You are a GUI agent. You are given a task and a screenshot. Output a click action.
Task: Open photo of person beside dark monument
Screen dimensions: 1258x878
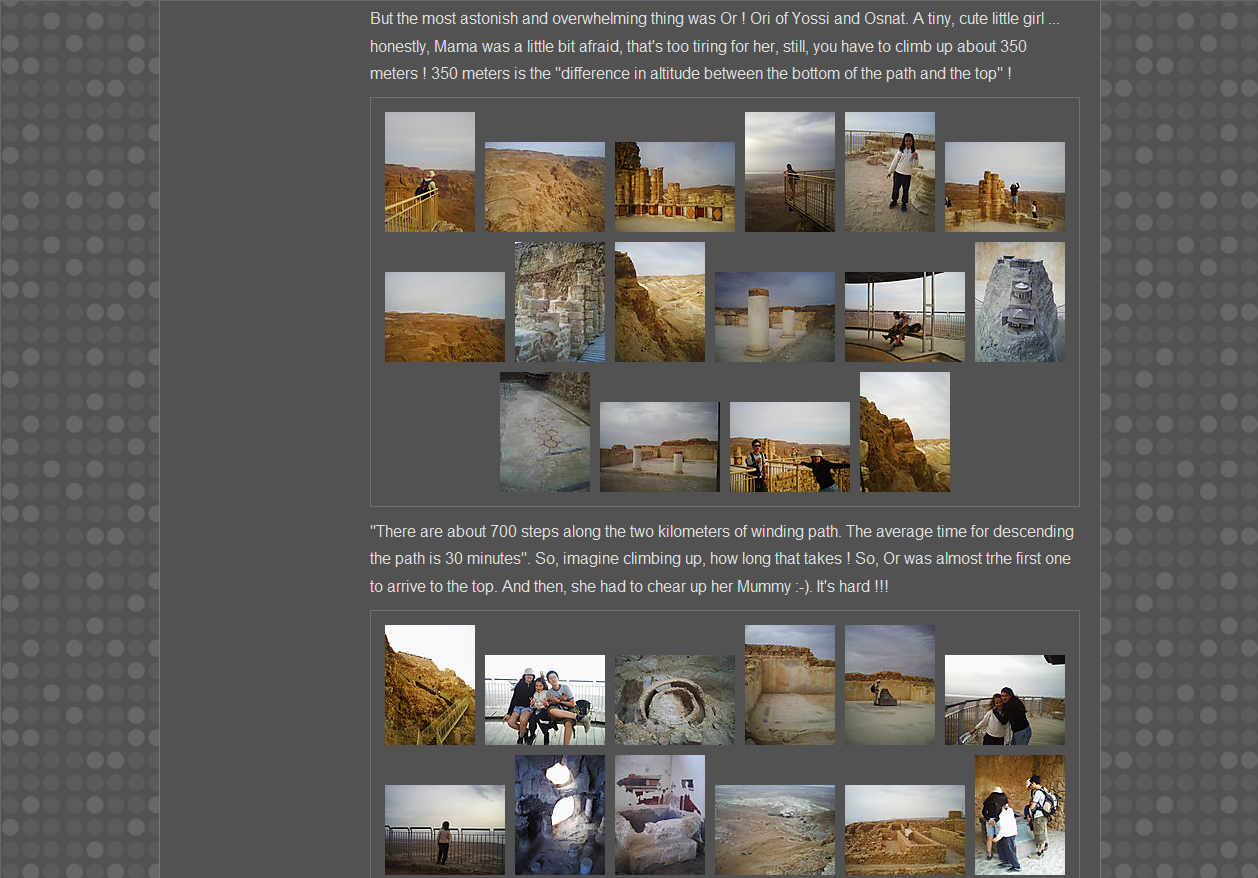889,685
